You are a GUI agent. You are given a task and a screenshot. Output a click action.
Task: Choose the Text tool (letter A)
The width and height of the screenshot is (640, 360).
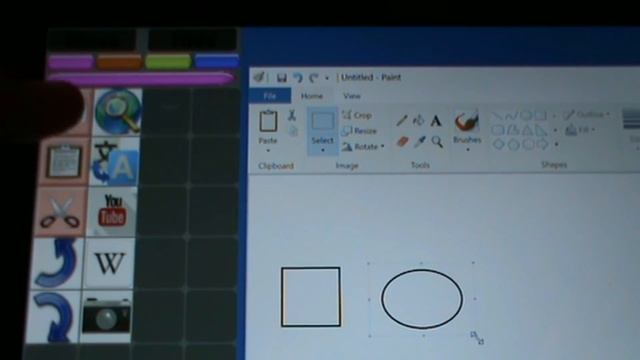click(436, 121)
